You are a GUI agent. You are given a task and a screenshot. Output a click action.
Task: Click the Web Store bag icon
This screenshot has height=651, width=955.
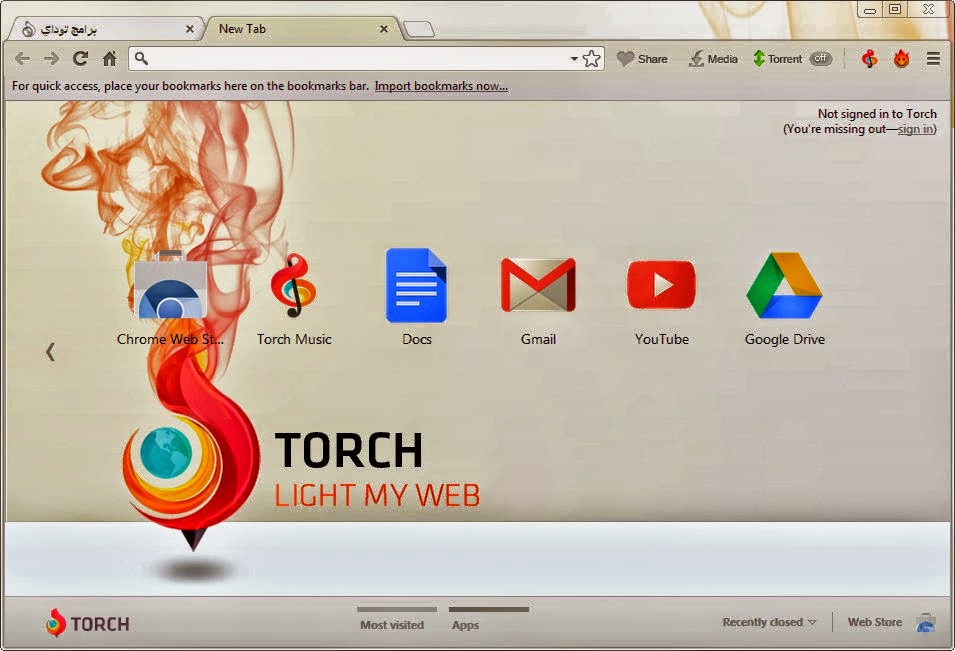pyautogui.click(x=926, y=622)
